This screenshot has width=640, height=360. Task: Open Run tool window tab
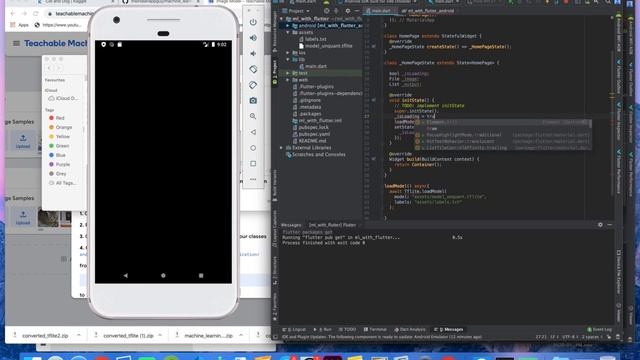[x=323, y=329]
